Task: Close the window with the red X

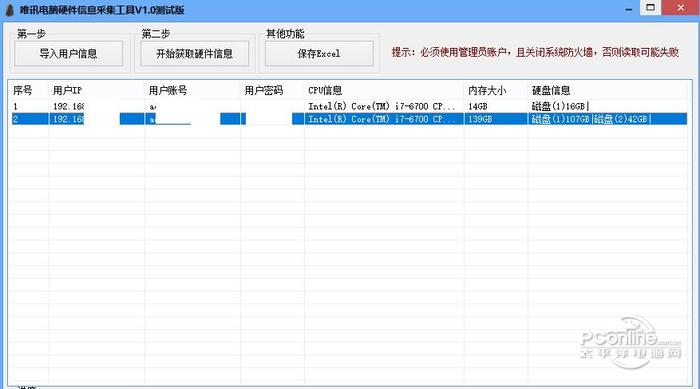Action: point(680,8)
